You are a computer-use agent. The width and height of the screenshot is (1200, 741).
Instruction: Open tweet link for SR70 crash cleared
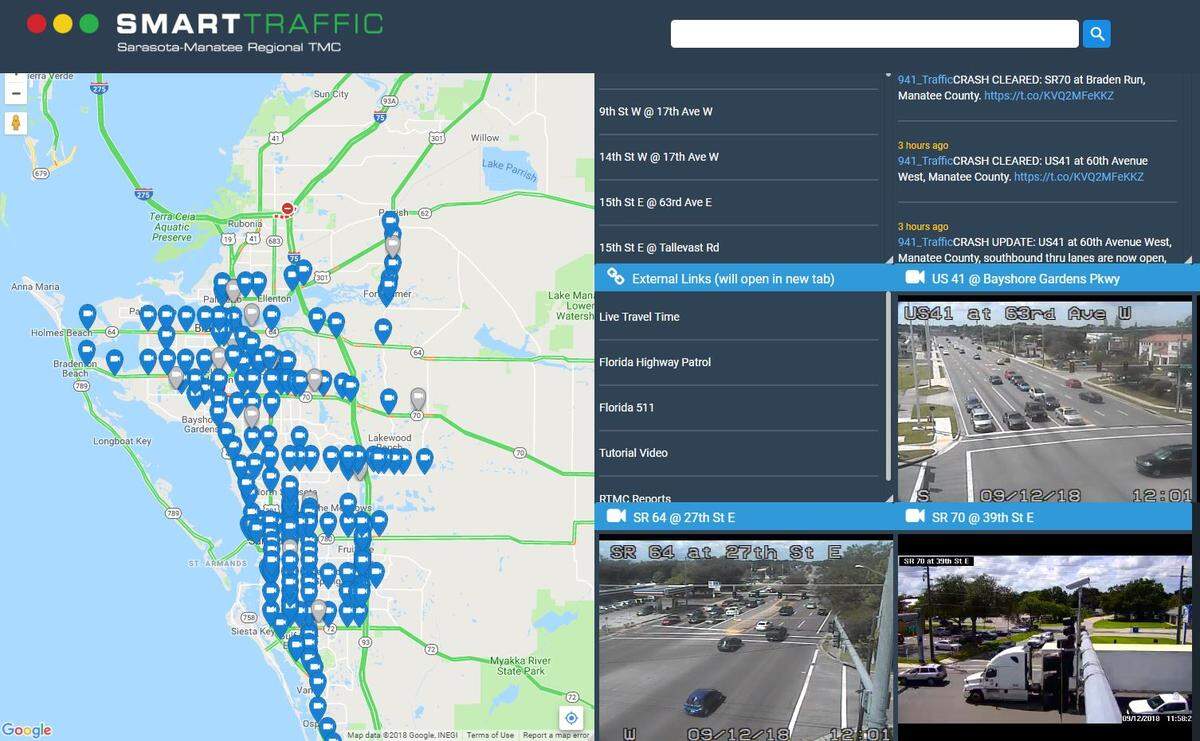[1048, 96]
